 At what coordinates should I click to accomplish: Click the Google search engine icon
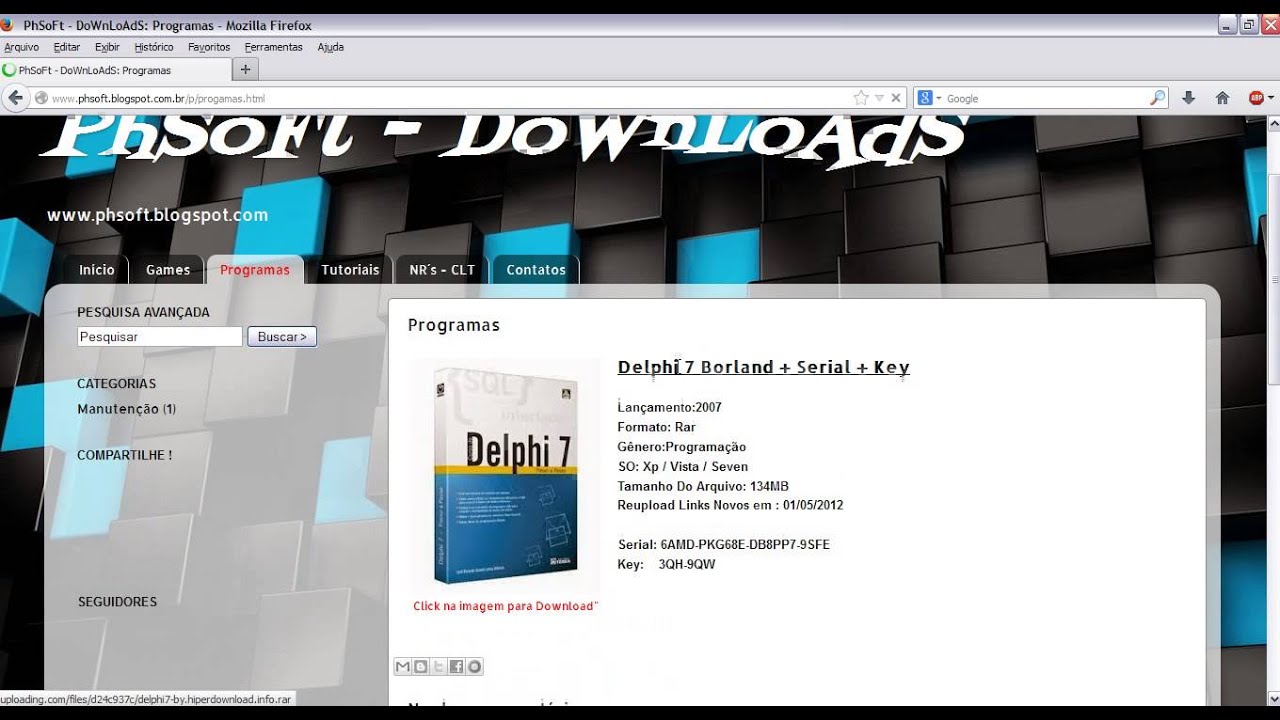pyautogui.click(x=925, y=98)
